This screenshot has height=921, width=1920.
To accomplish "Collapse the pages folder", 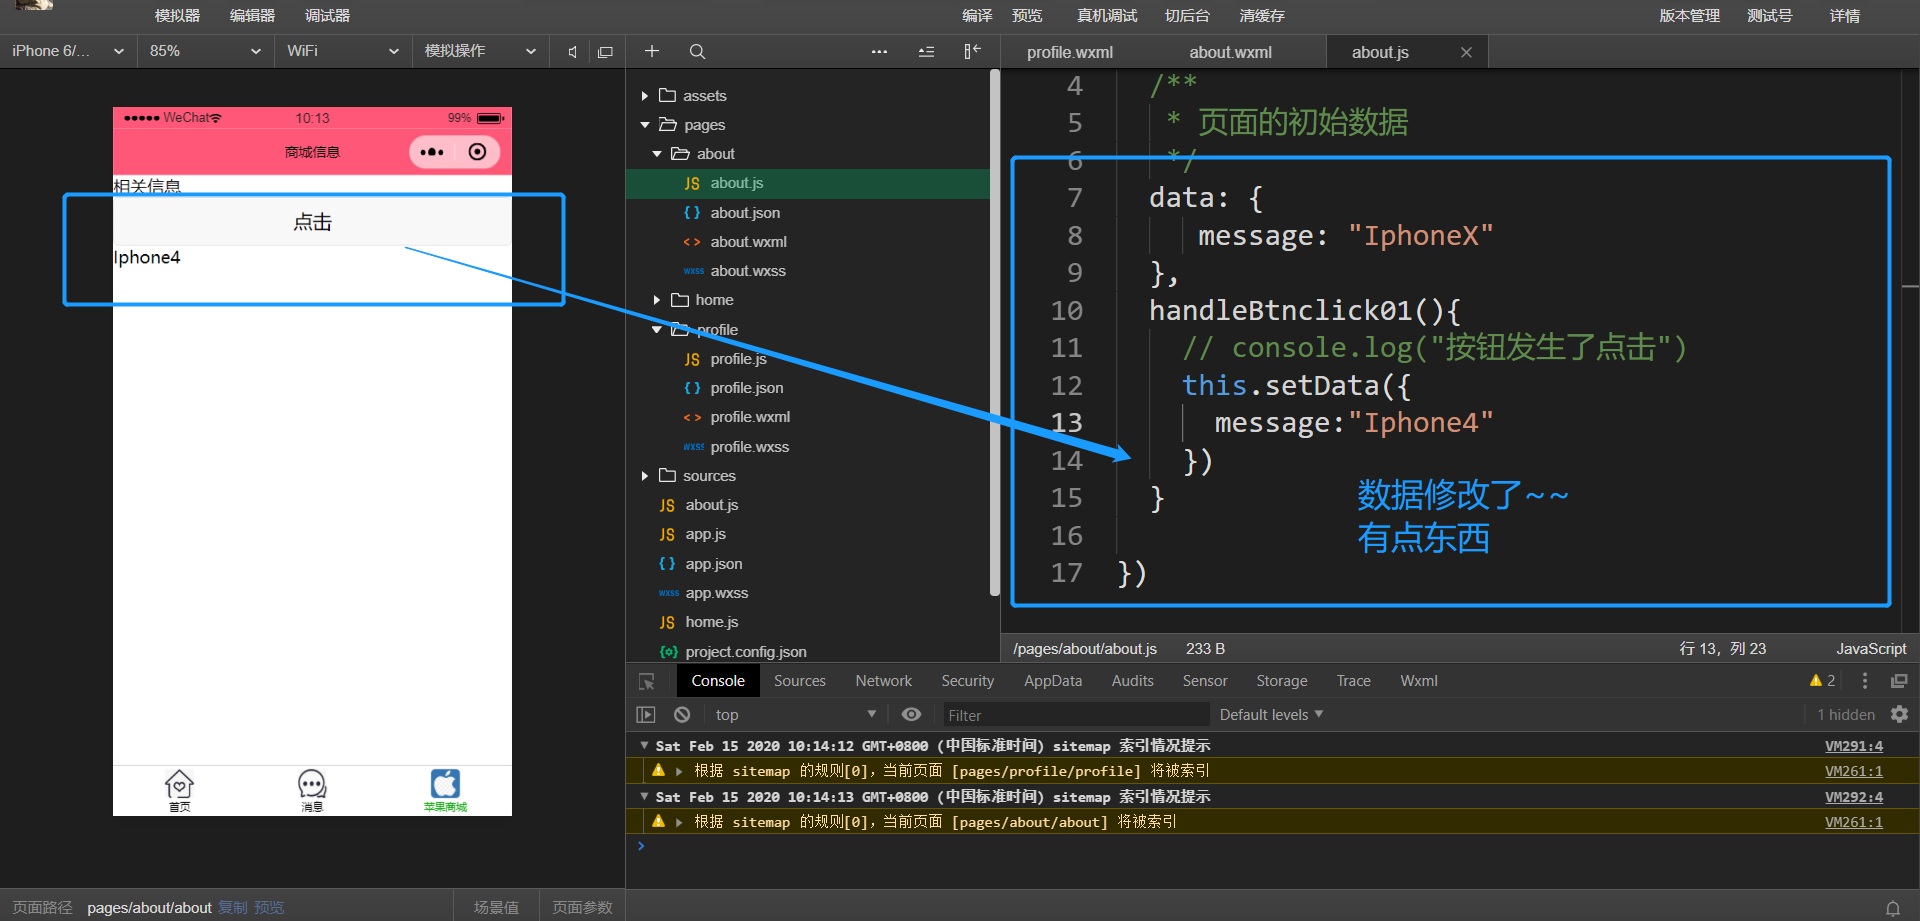I will [x=645, y=125].
